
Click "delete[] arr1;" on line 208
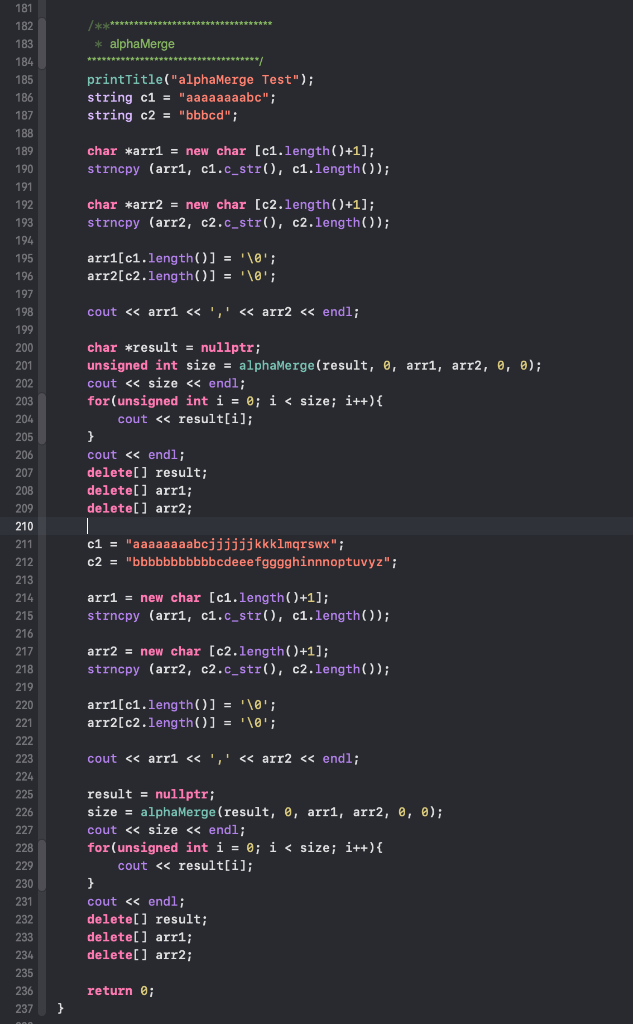coord(140,490)
